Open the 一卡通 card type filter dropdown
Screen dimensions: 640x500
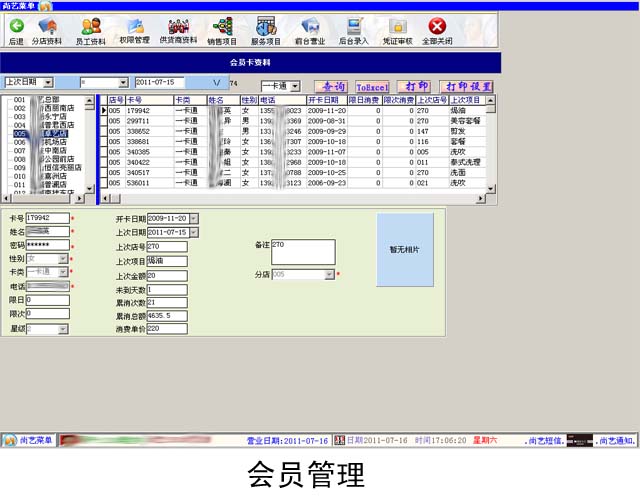point(294,87)
